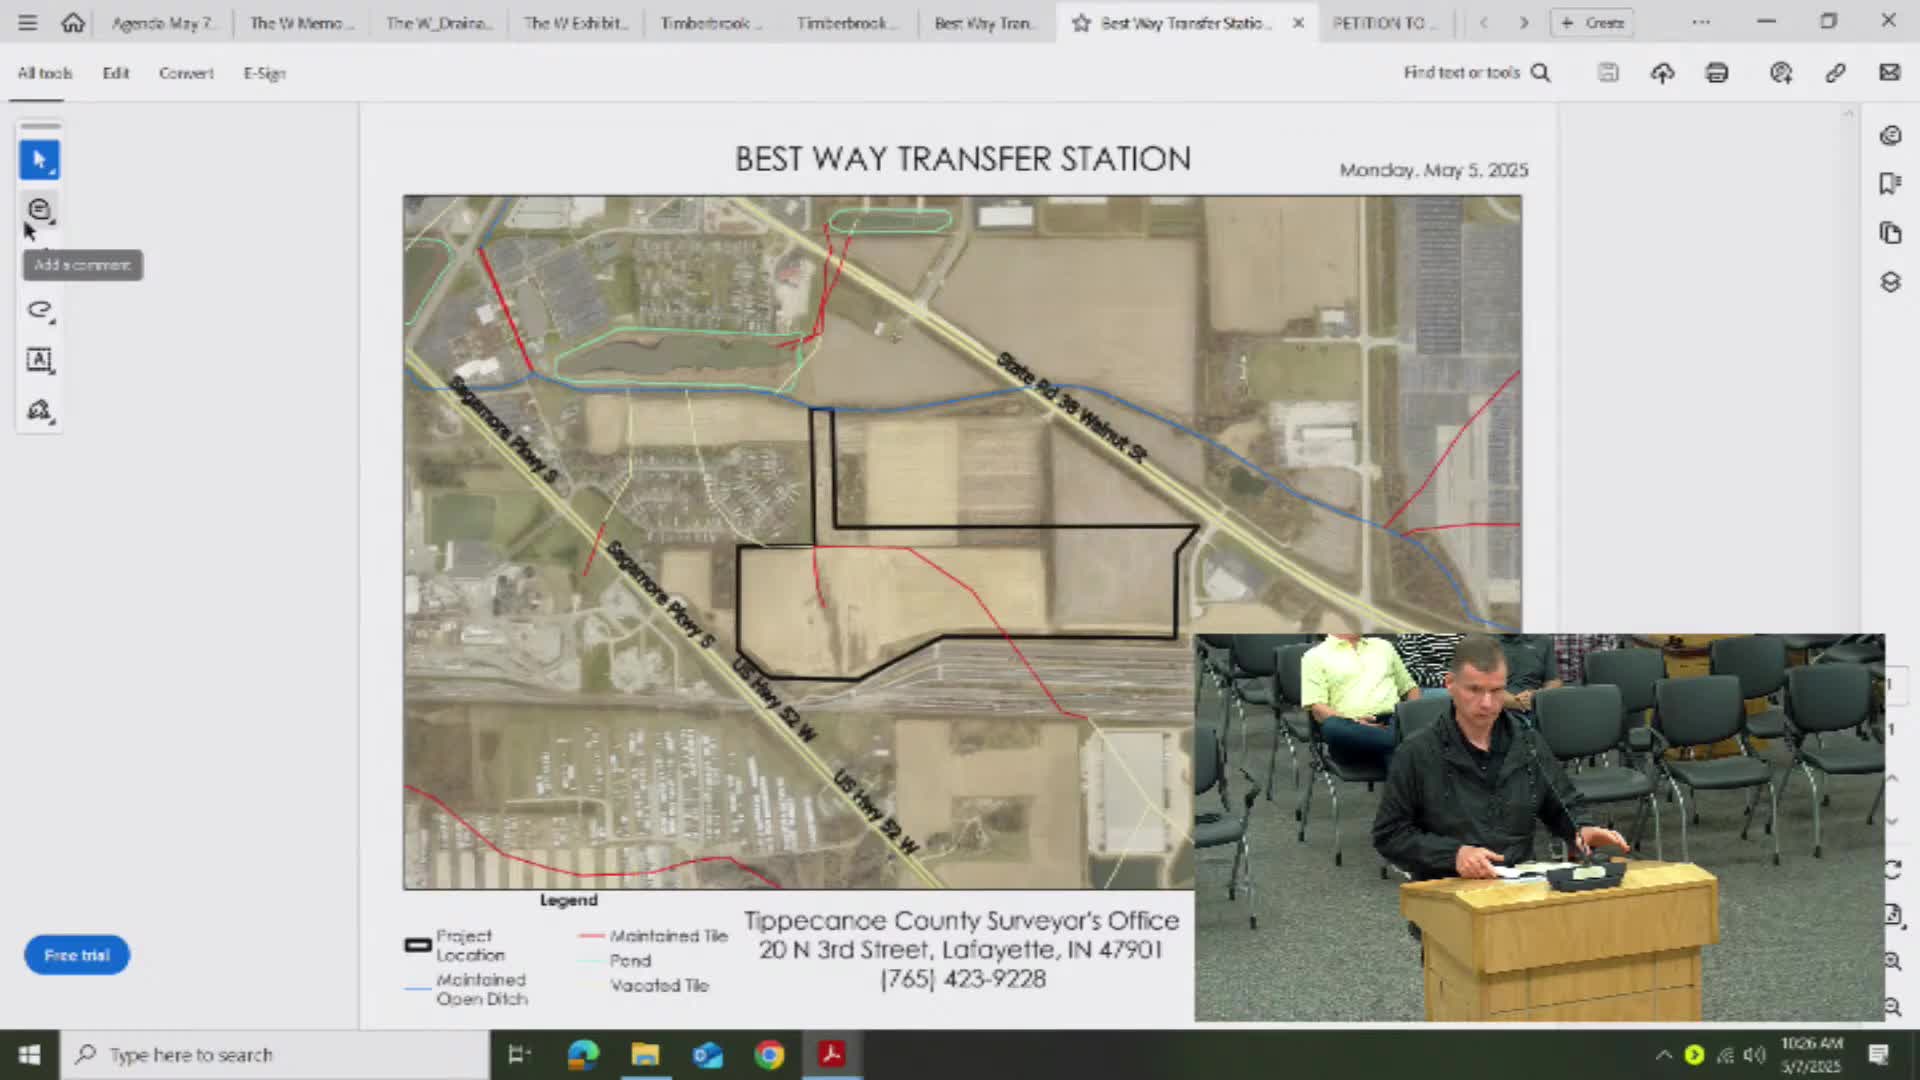Select the arrow selection tool
The height and width of the screenshot is (1080, 1920).
pos(39,160)
